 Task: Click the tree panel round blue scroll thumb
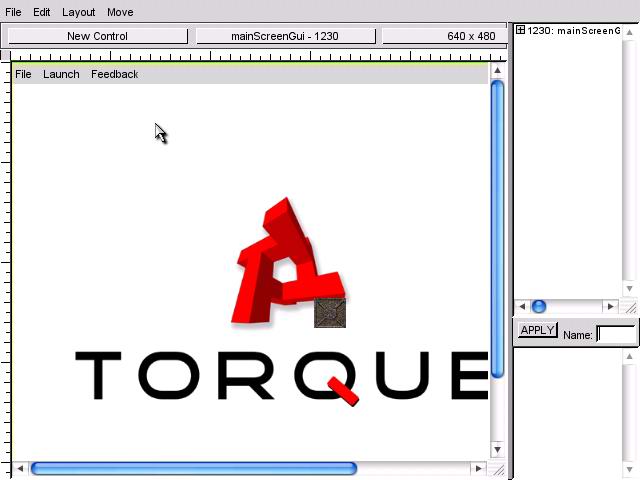539,306
